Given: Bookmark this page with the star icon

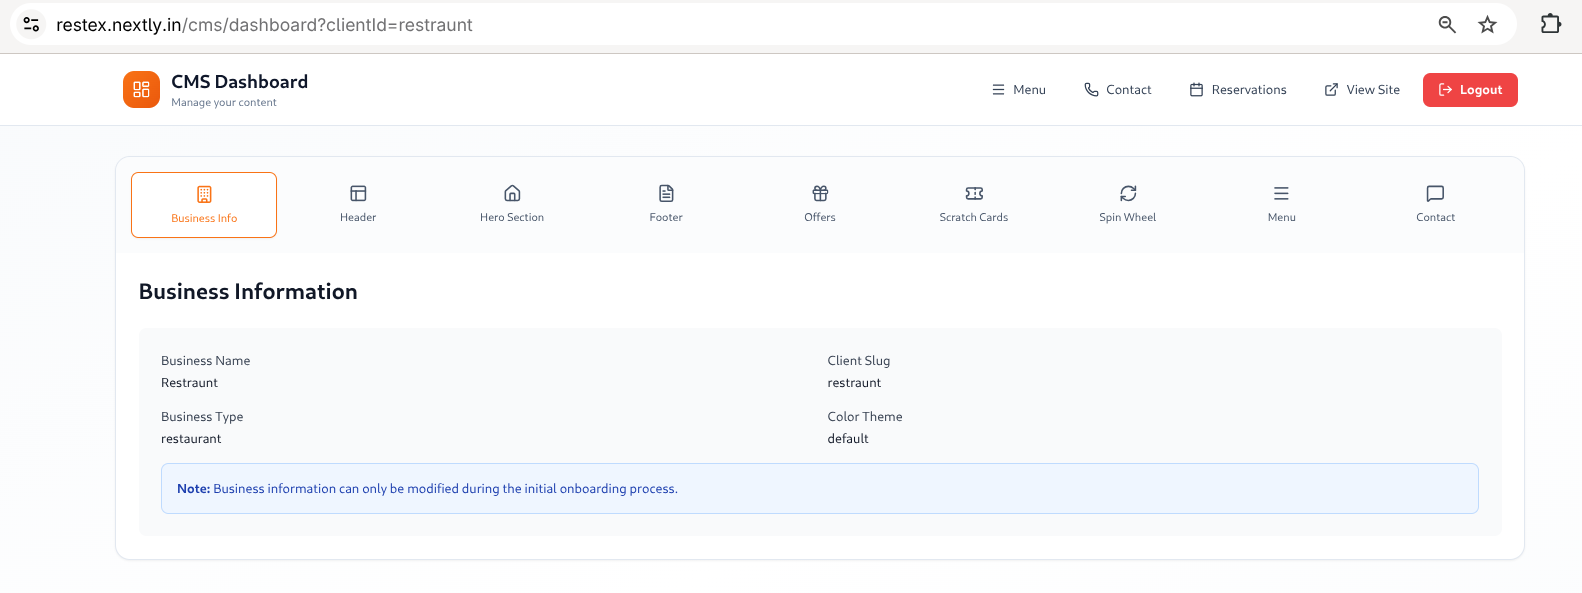Looking at the screenshot, I should pyautogui.click(x=1488, y=24).
